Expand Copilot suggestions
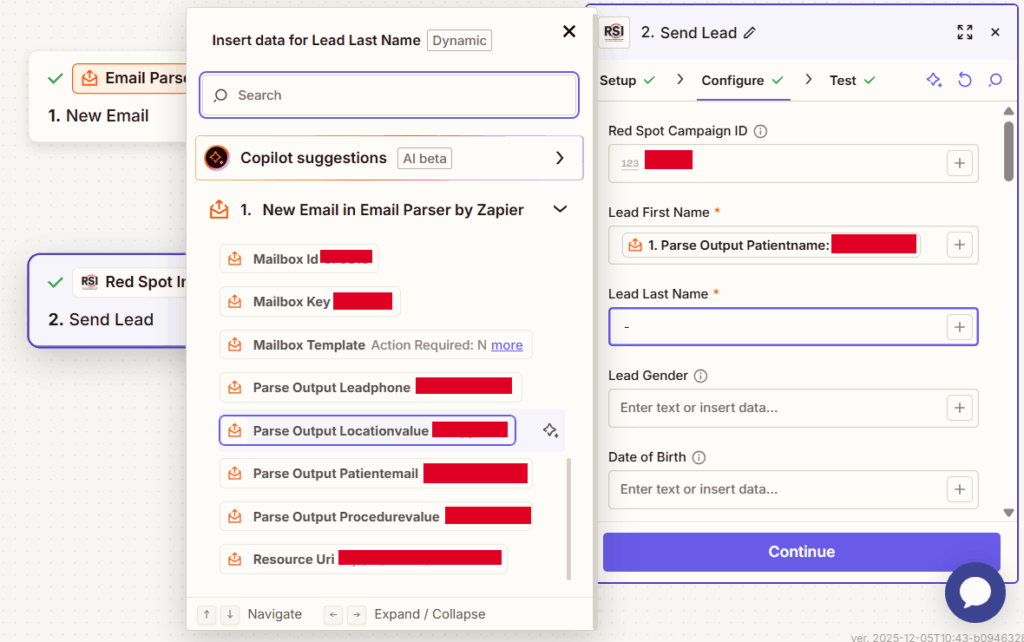Viewport: 1024px width, 642px height. click(559, 158)
